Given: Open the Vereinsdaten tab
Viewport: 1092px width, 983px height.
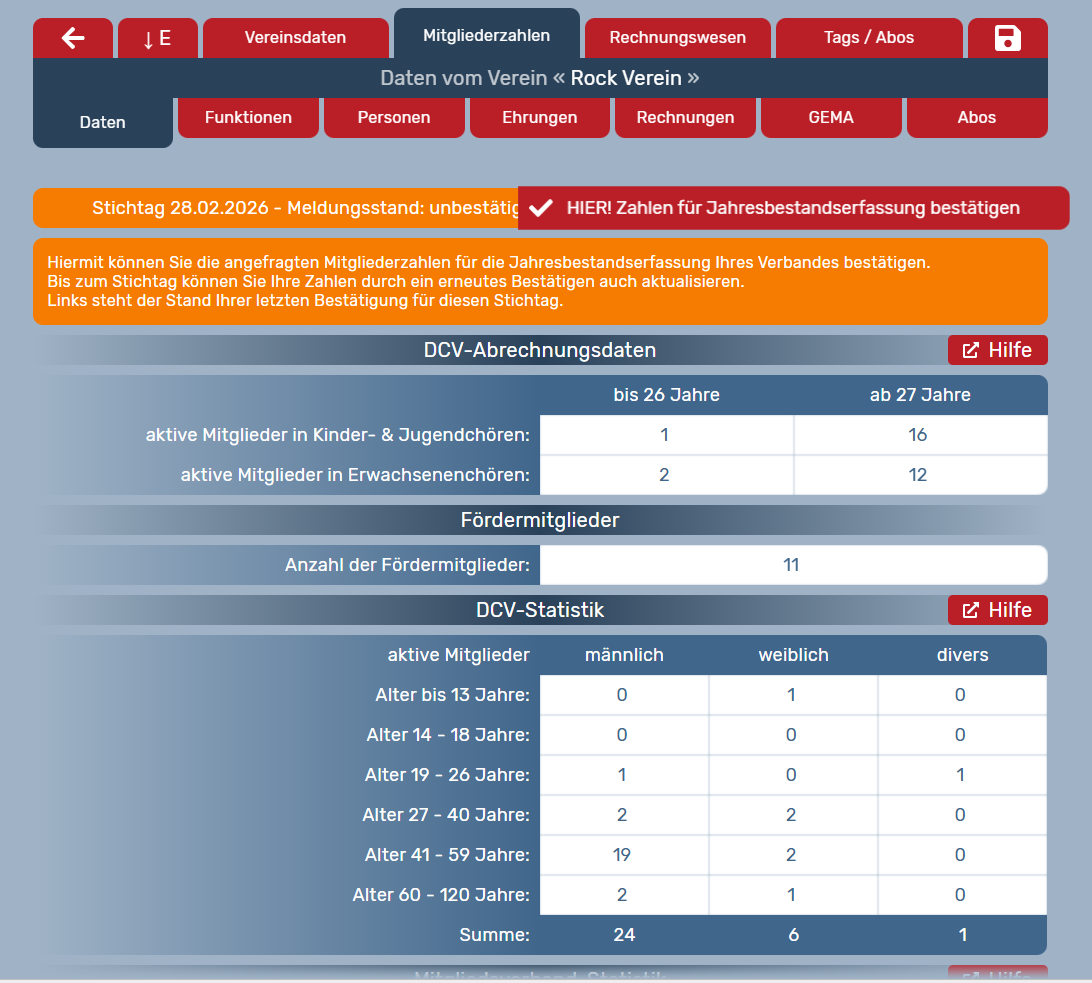Looking at the screenshot, I should pos(295,38).
